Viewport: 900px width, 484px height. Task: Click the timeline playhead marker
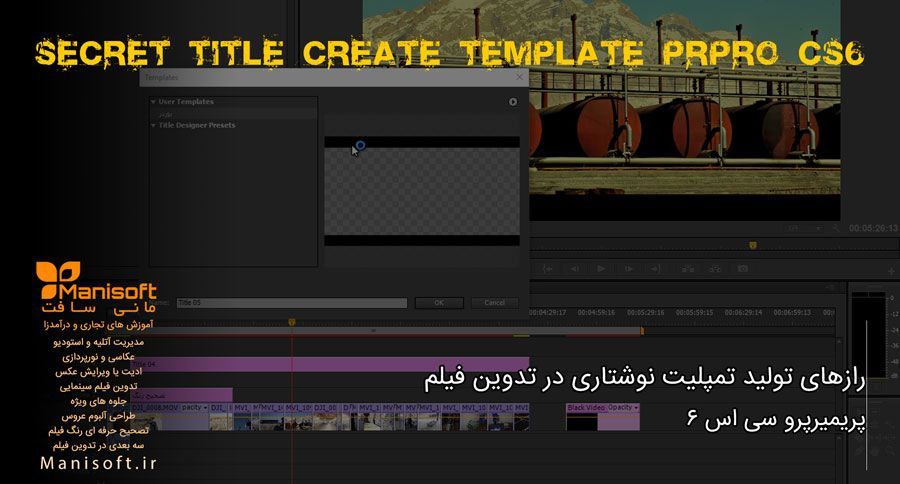(x=292, y=322)
